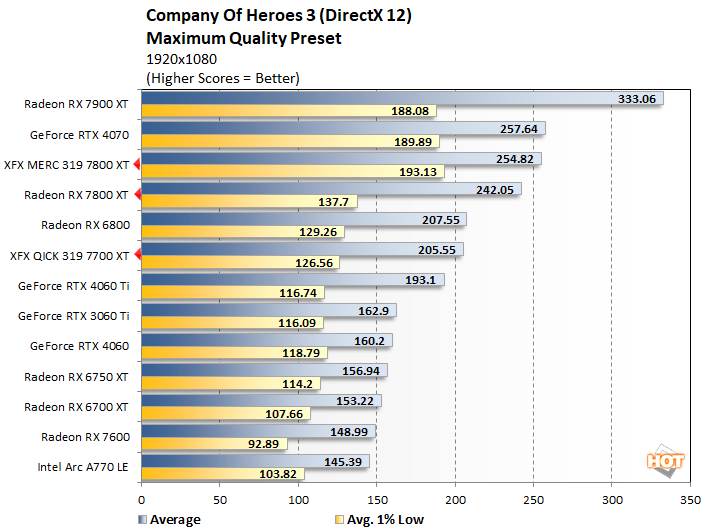Click the 116.74 1% low value
This screenshot has width=708, height=528.
click(x=298, y=293)
